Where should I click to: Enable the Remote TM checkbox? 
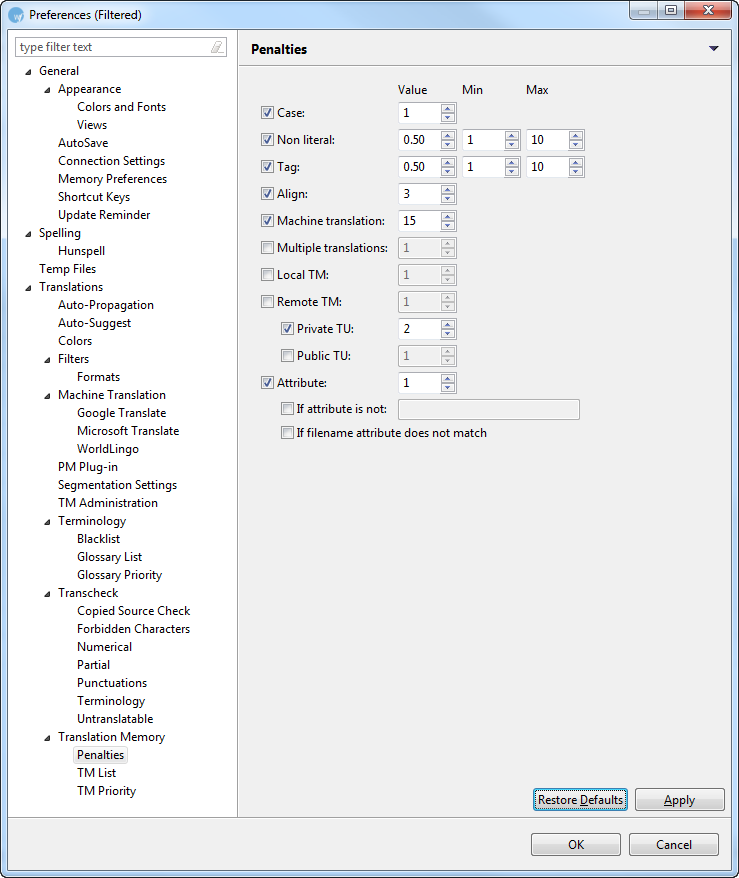click(268, 302)
